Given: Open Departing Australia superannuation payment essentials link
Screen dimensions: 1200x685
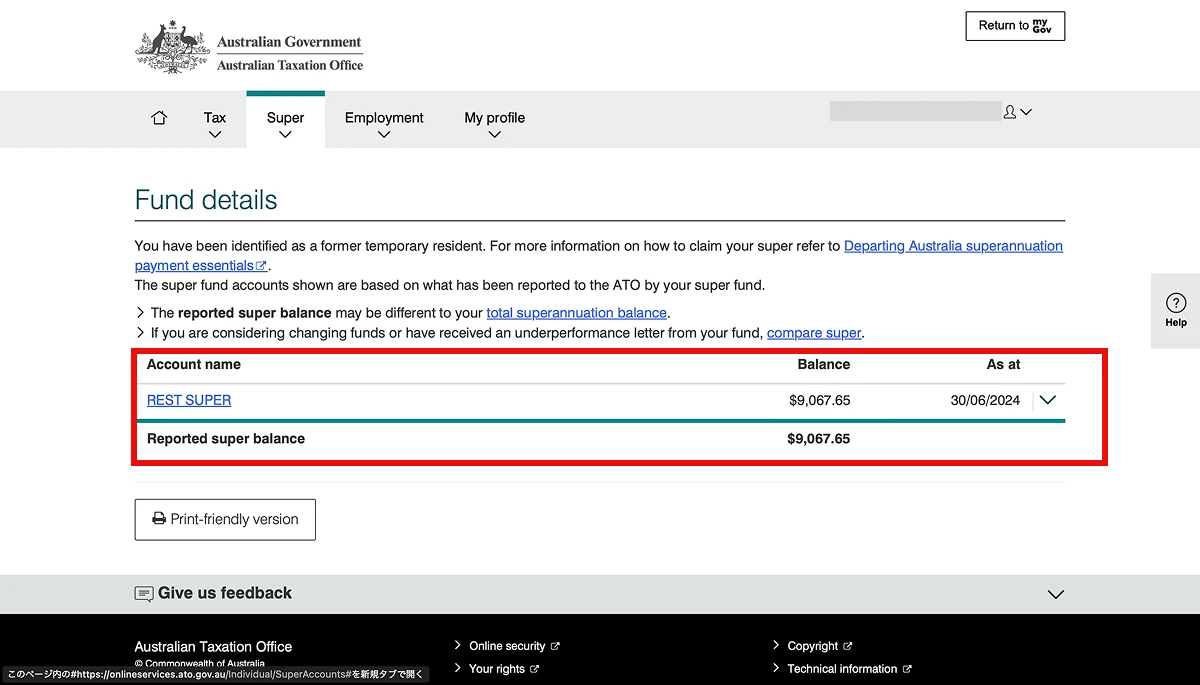Looking at the screenshot, I should tap(952, 246).
